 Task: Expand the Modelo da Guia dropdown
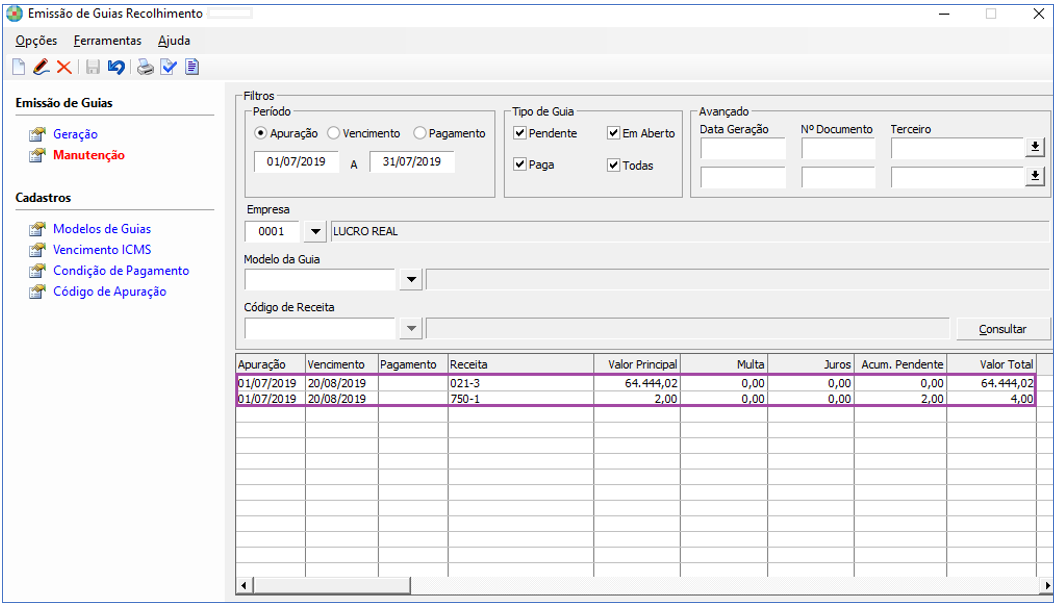click(x=411, y=279)
